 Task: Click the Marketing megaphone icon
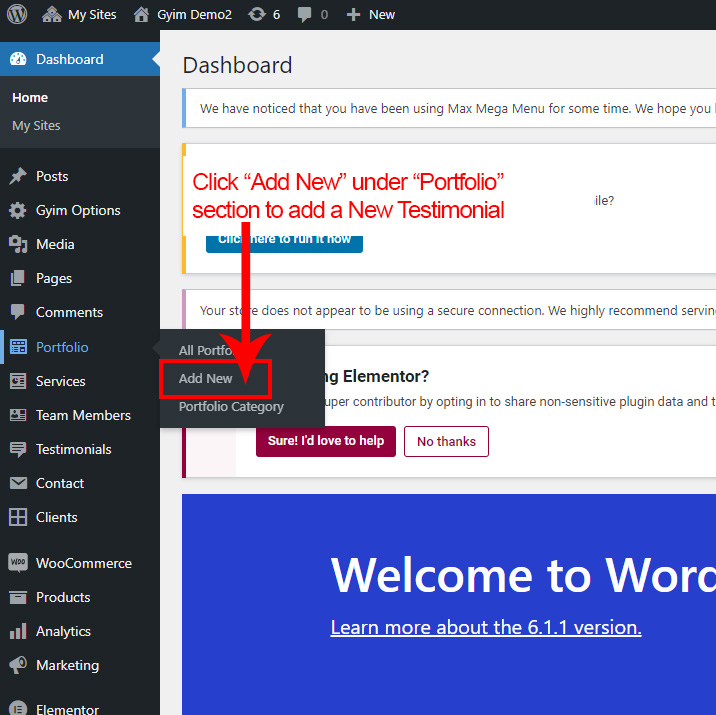coord(17,665)
